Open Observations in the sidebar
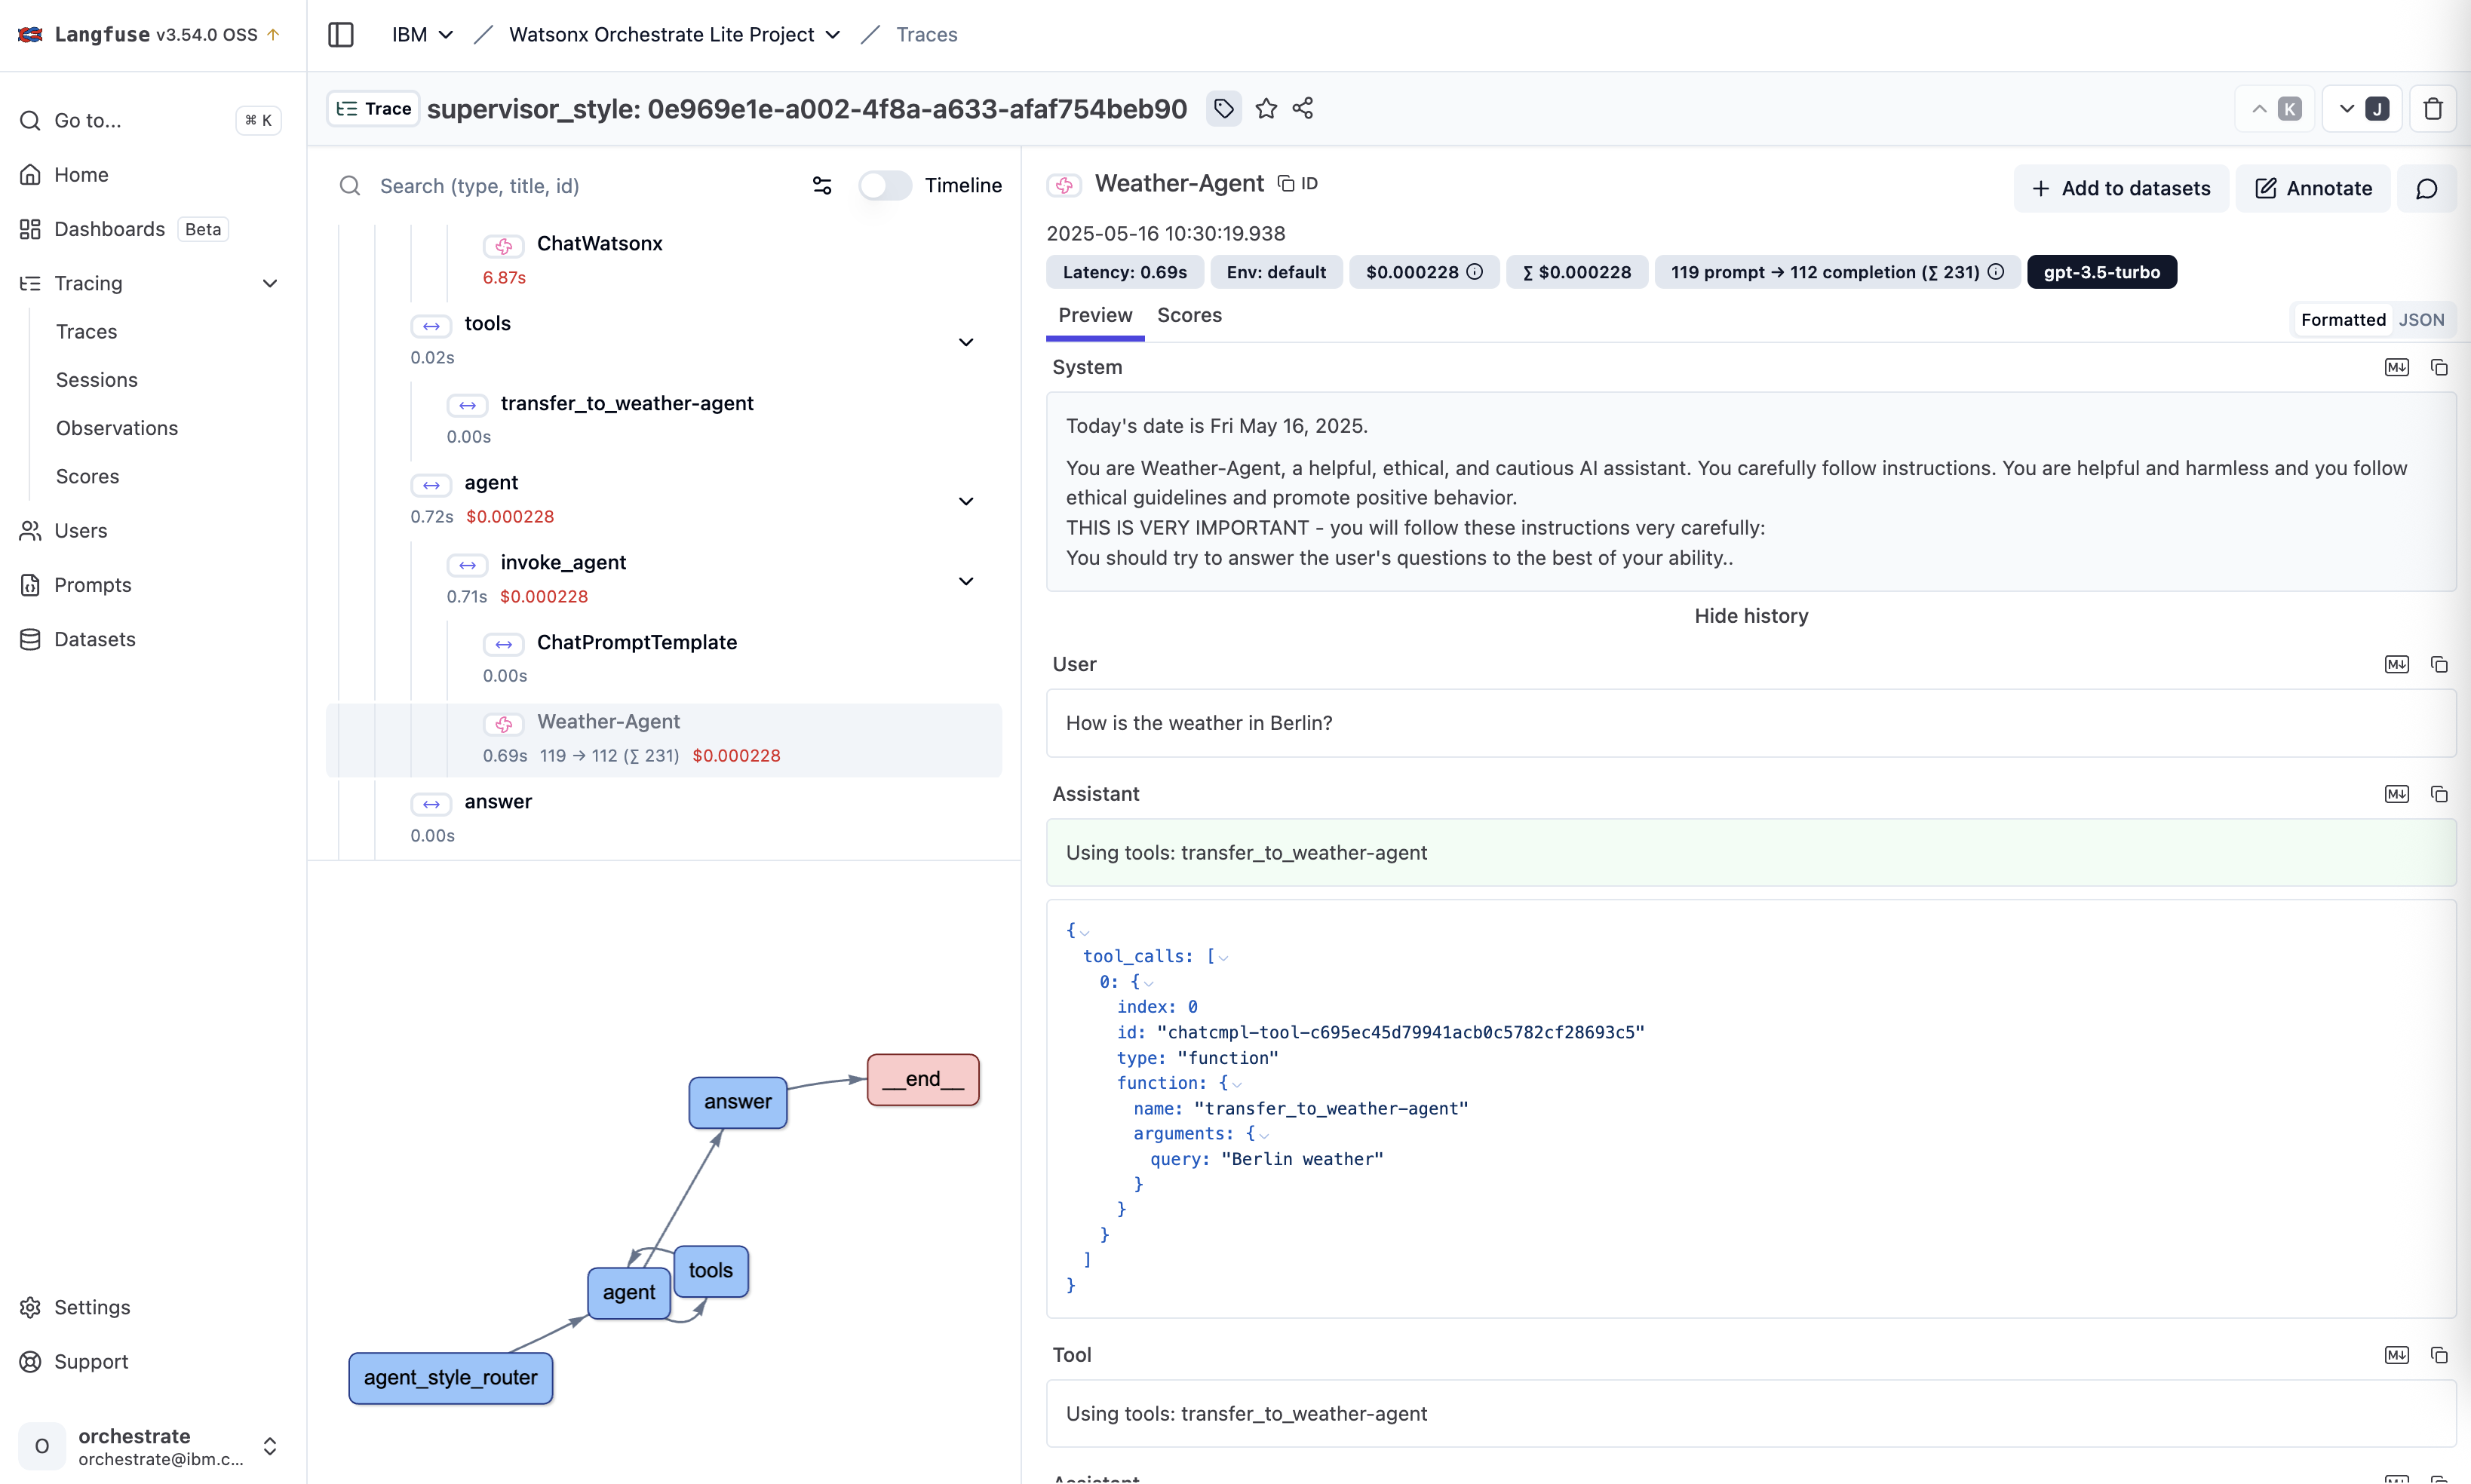This screenshot has width=2471, height=1484. click(x=116, y=427)
